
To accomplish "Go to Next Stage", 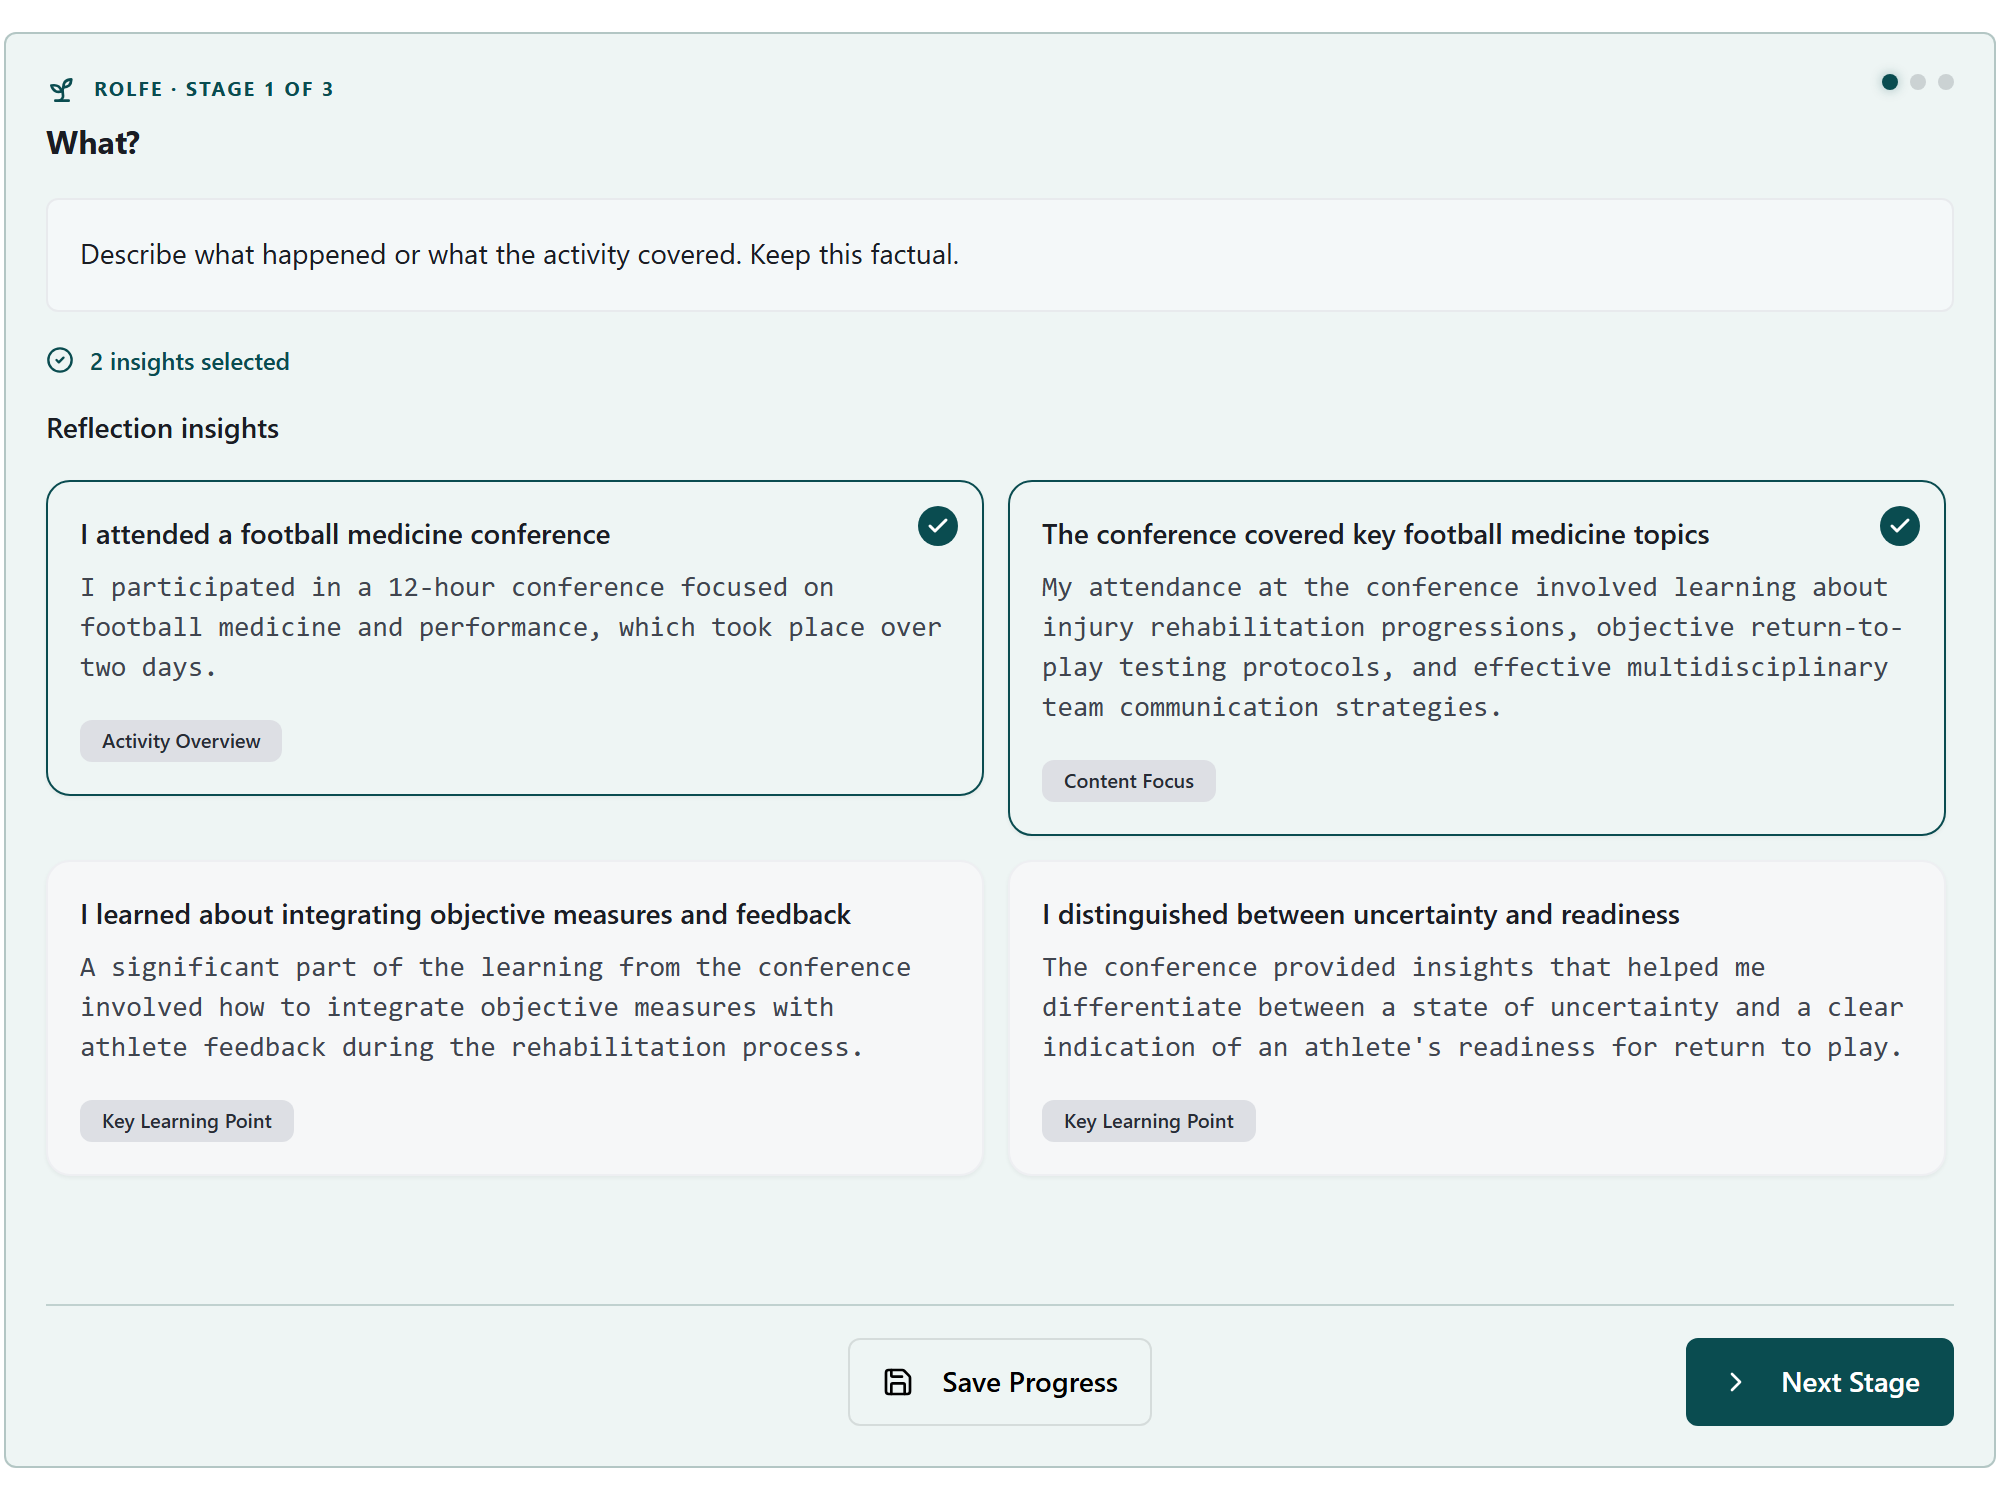I will [1820, 1382].
